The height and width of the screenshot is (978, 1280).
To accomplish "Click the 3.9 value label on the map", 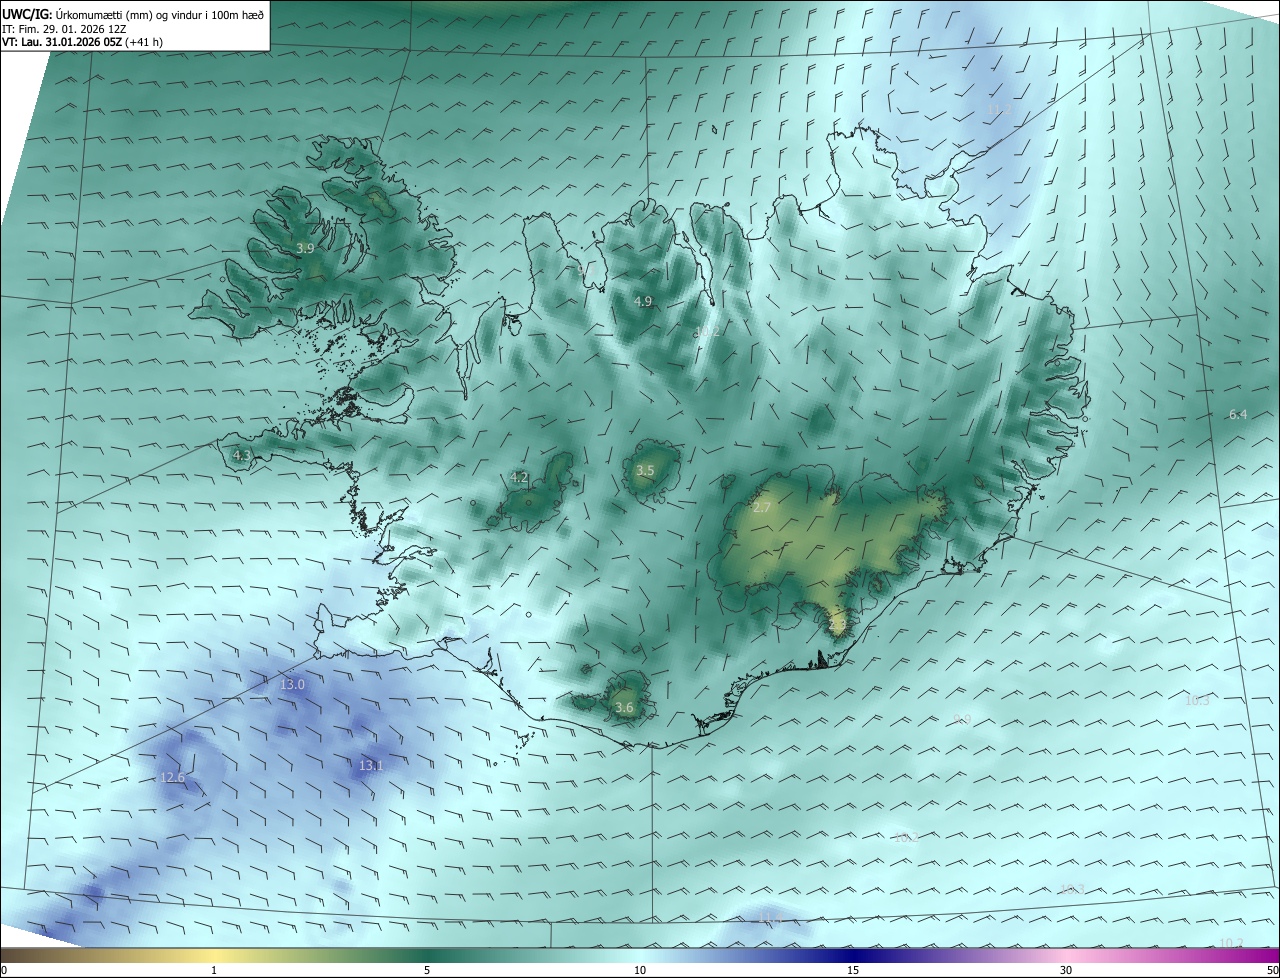I will point(306,248).
